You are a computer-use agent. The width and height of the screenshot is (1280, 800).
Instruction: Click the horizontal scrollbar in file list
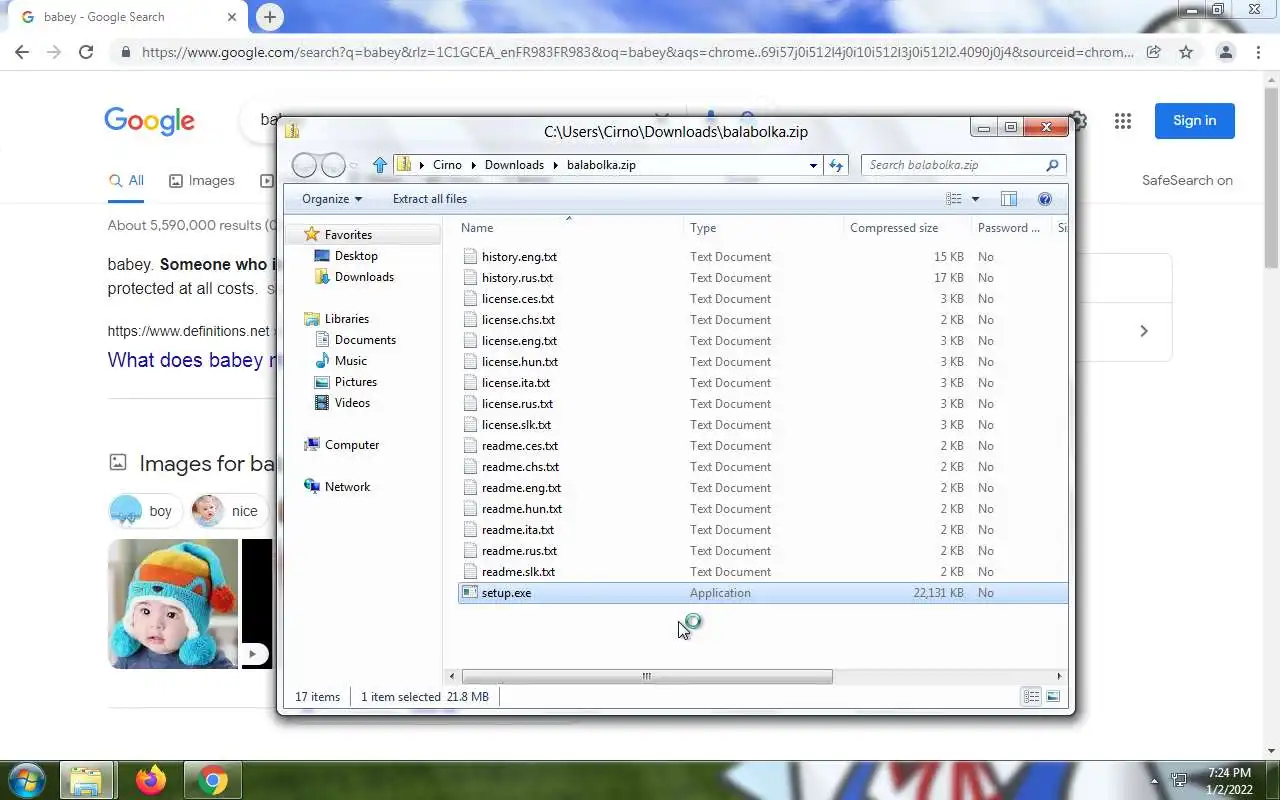[x=647, y=677]
